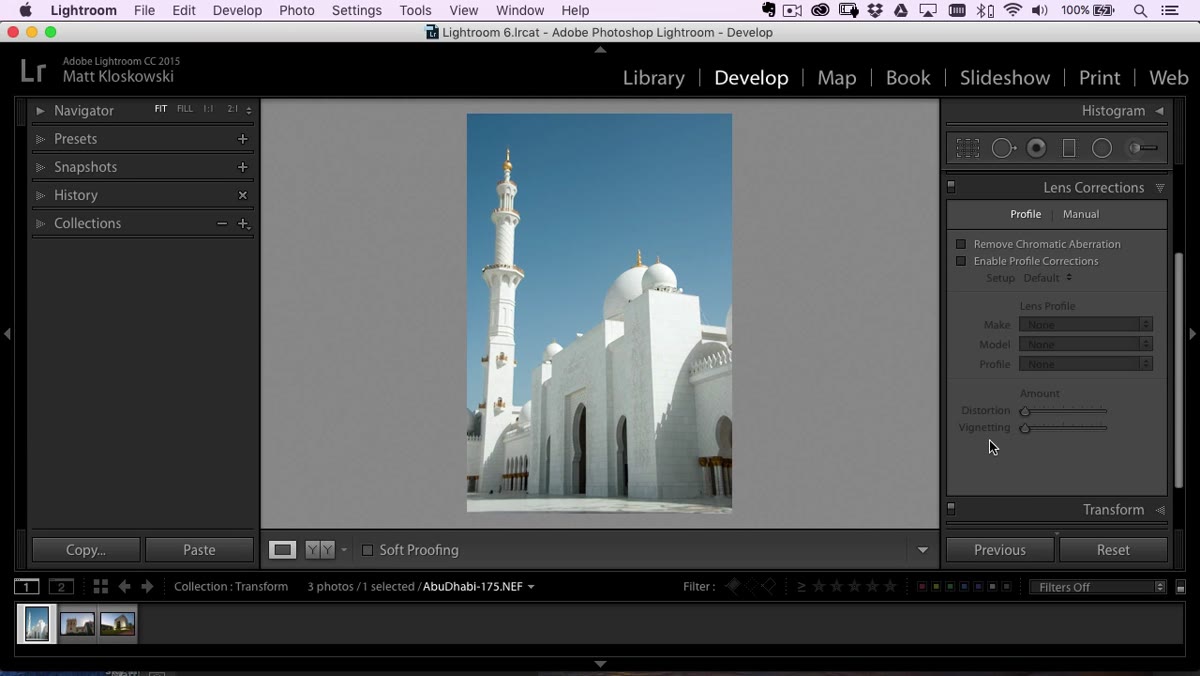
Task: Open the Develop menu in menu bar
Action: (237, 10)
